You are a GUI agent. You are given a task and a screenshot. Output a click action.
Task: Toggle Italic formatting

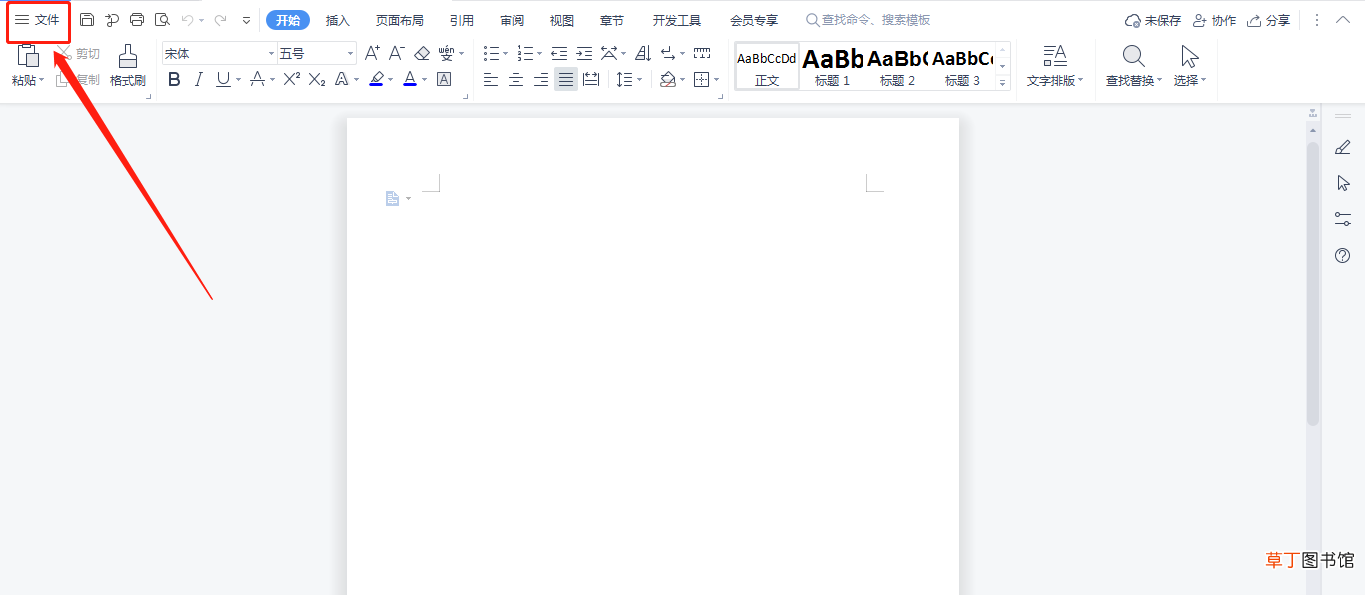[x=199, y=79]
